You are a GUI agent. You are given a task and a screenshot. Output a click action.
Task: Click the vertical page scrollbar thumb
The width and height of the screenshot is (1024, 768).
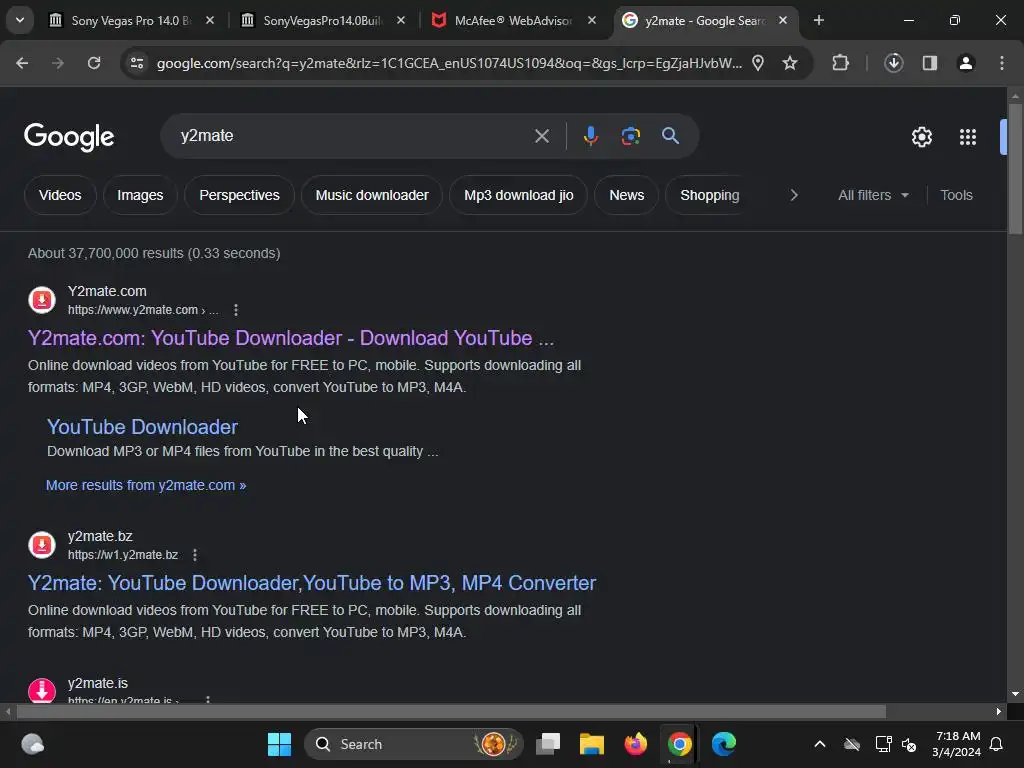(1015, 168)
